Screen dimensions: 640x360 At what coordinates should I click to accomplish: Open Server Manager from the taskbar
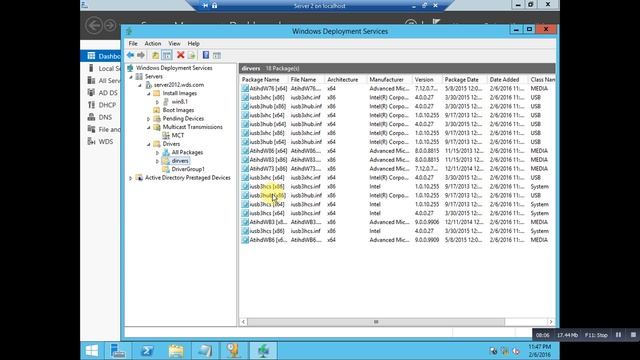coord(118,351)
